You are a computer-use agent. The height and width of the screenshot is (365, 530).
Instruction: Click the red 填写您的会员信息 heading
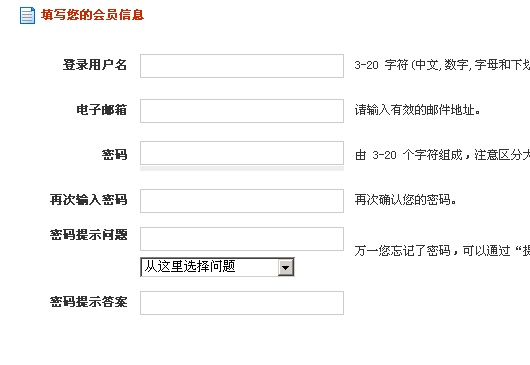[x=92, y=15]
